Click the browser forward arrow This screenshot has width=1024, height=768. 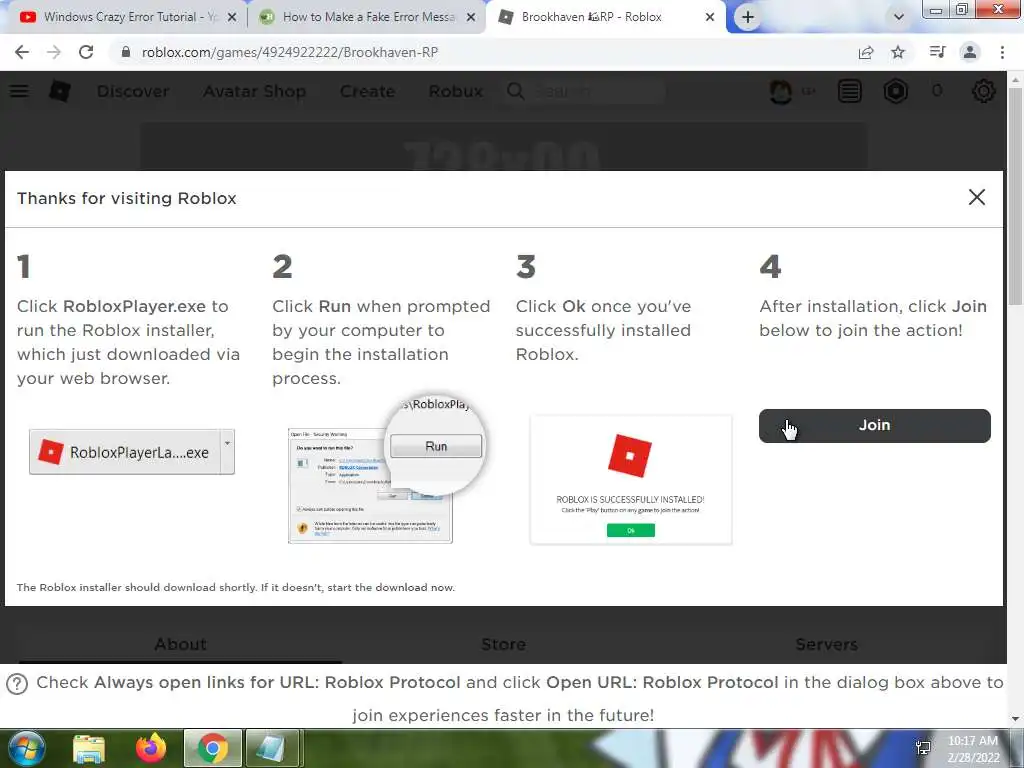[54, 52]
